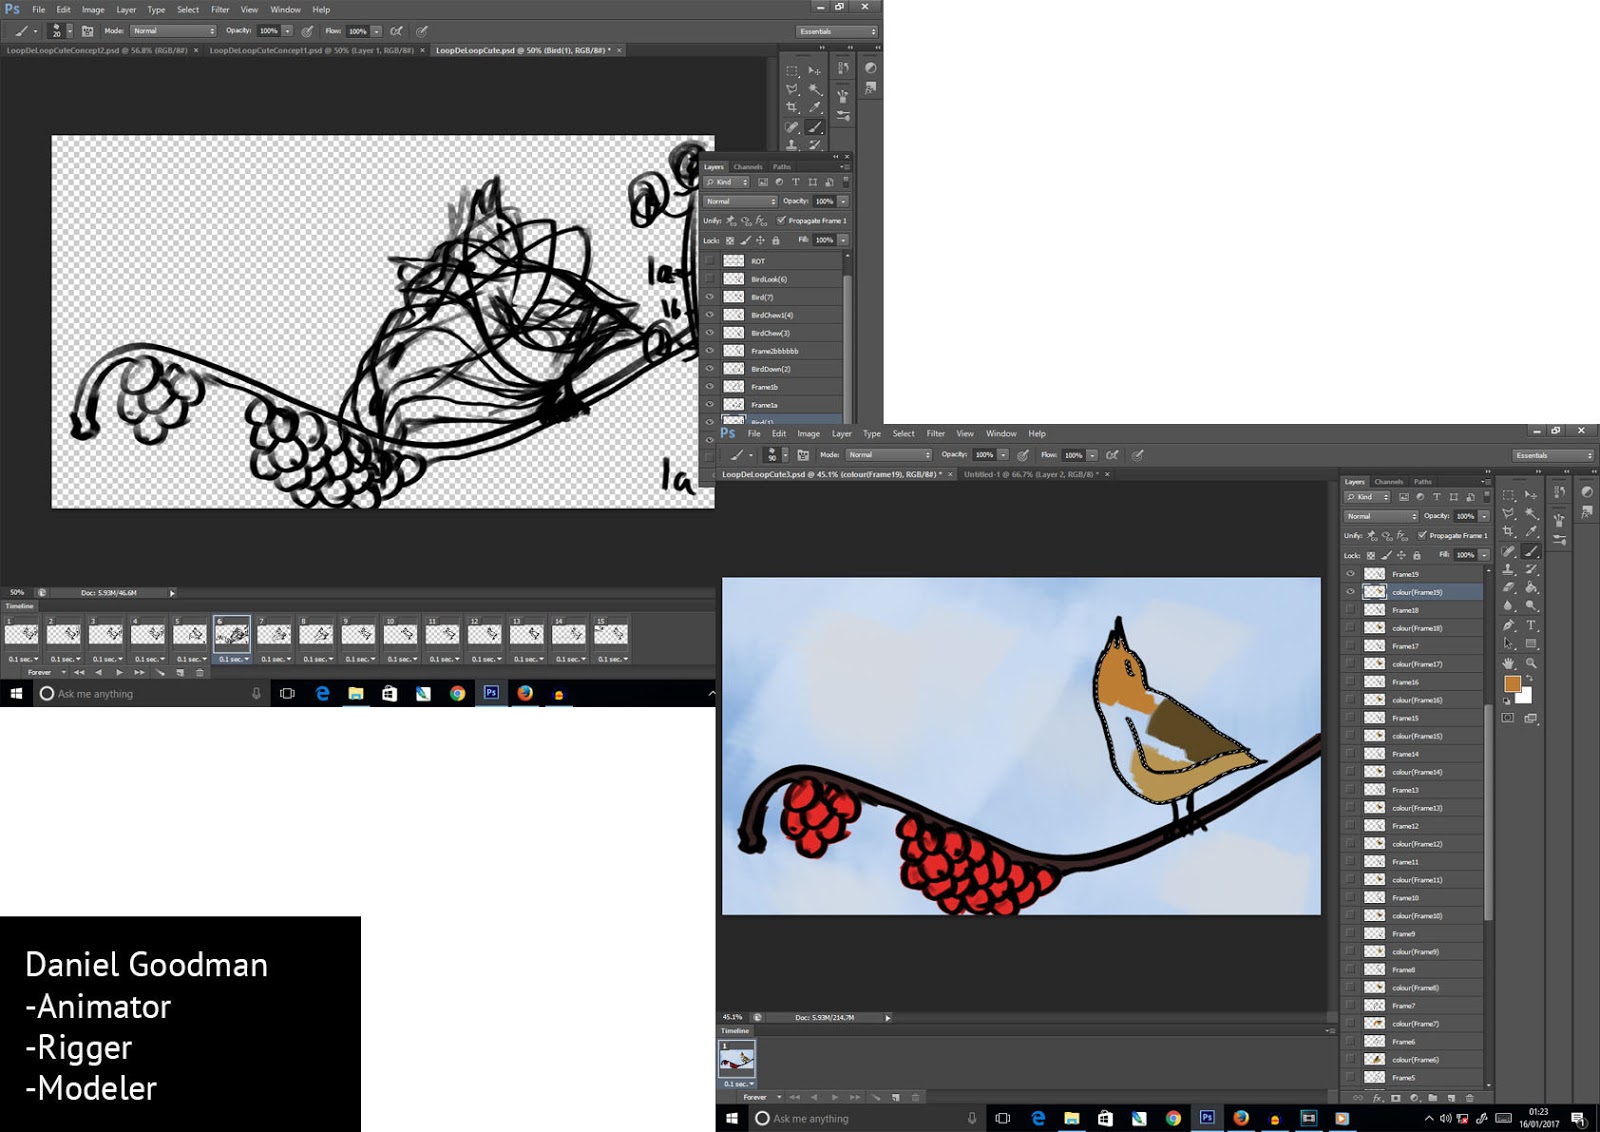Select the Type tool
The image size is (1600, 1132).
(1530, 625)
